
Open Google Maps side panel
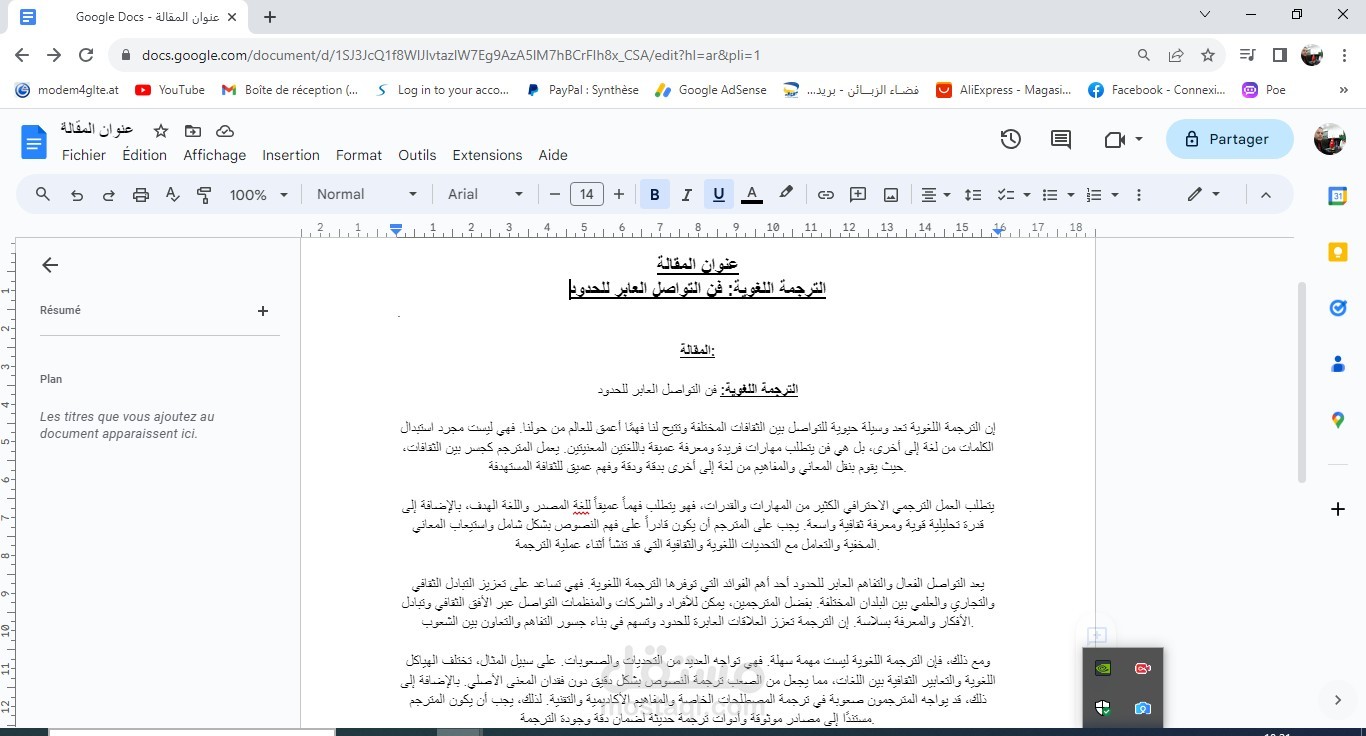click(1338, 420)
